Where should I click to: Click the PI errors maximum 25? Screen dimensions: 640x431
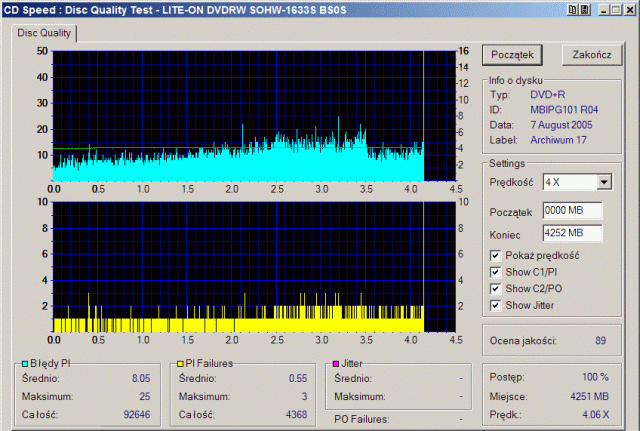point(144,396)
